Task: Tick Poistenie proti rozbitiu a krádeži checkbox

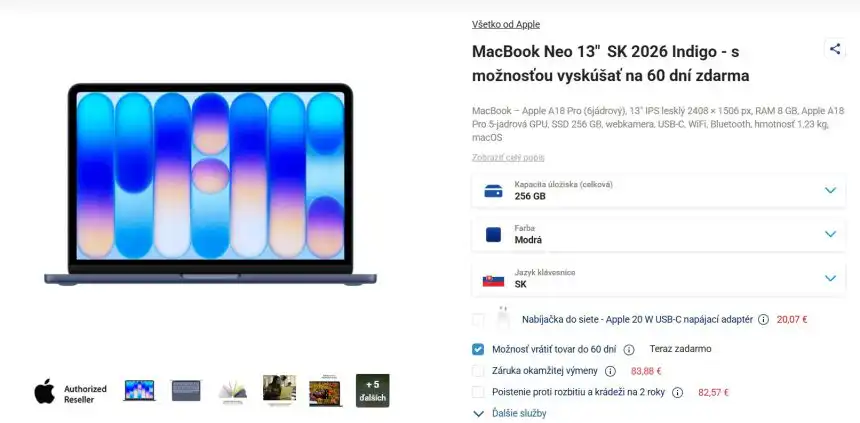Action: [478, 392]
